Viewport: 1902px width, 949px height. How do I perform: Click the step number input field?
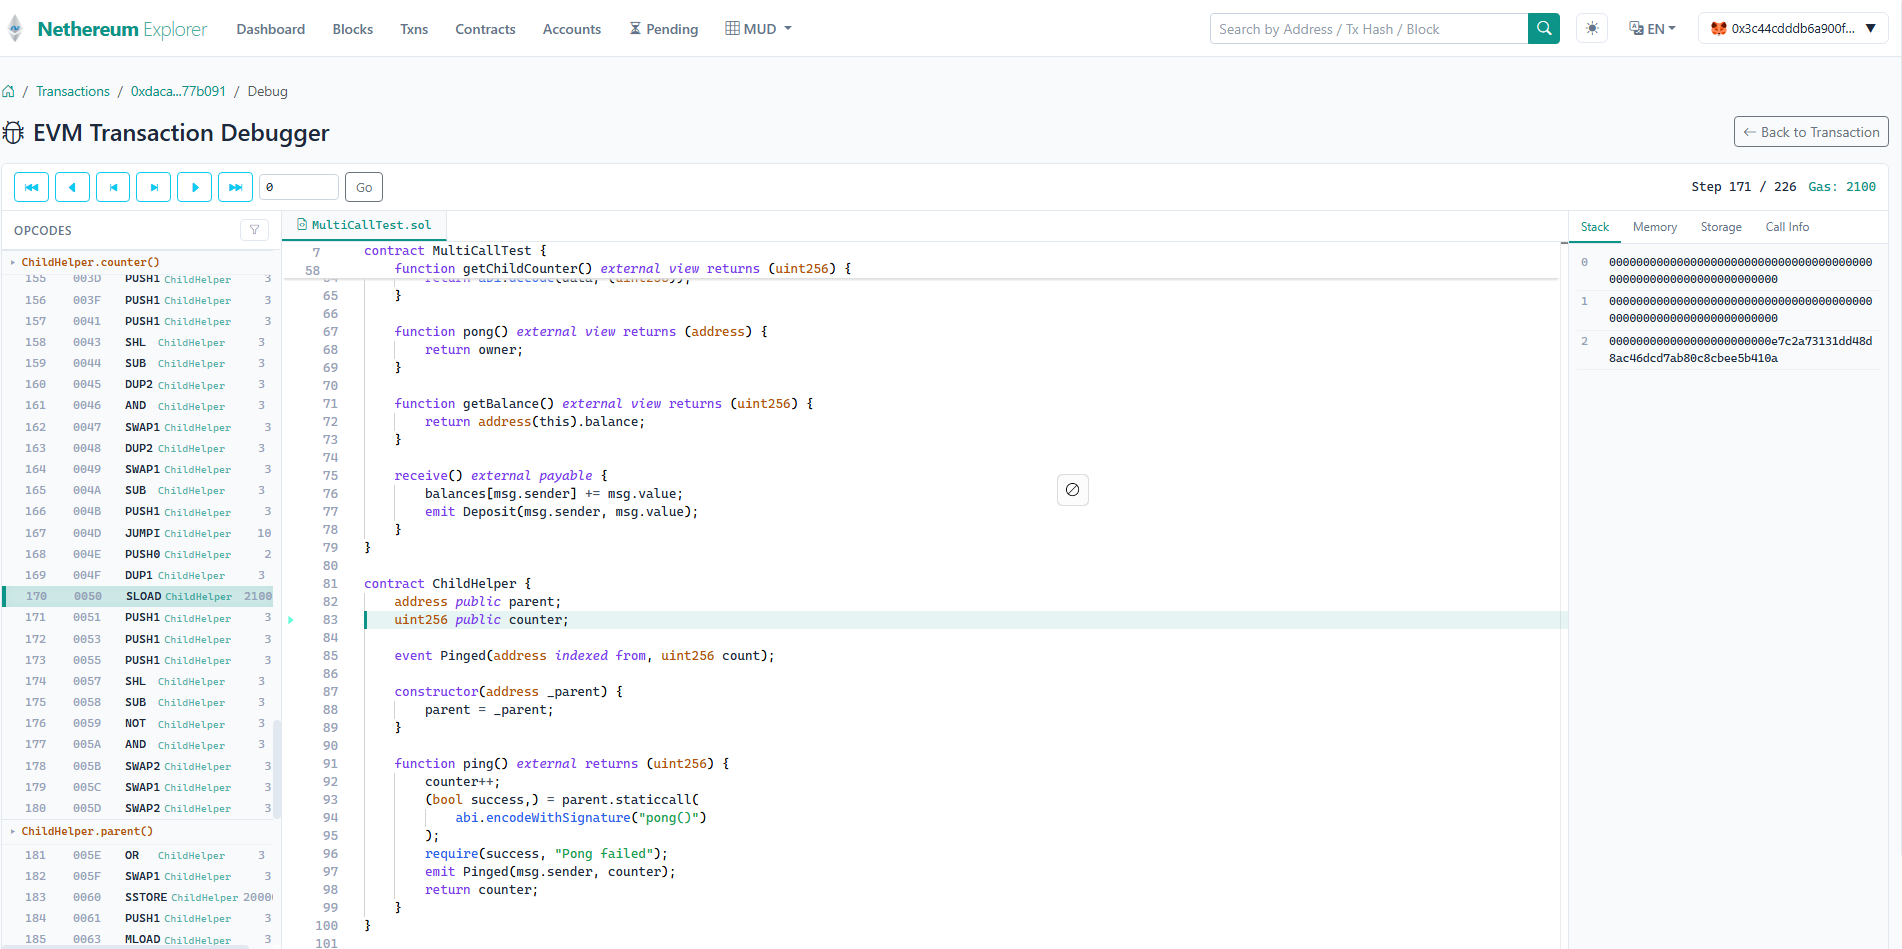[298, 187]
